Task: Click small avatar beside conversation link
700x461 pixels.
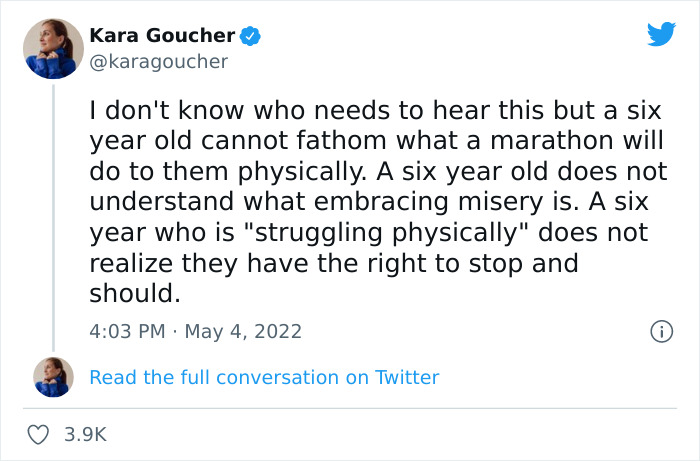Action: point(53,377)
